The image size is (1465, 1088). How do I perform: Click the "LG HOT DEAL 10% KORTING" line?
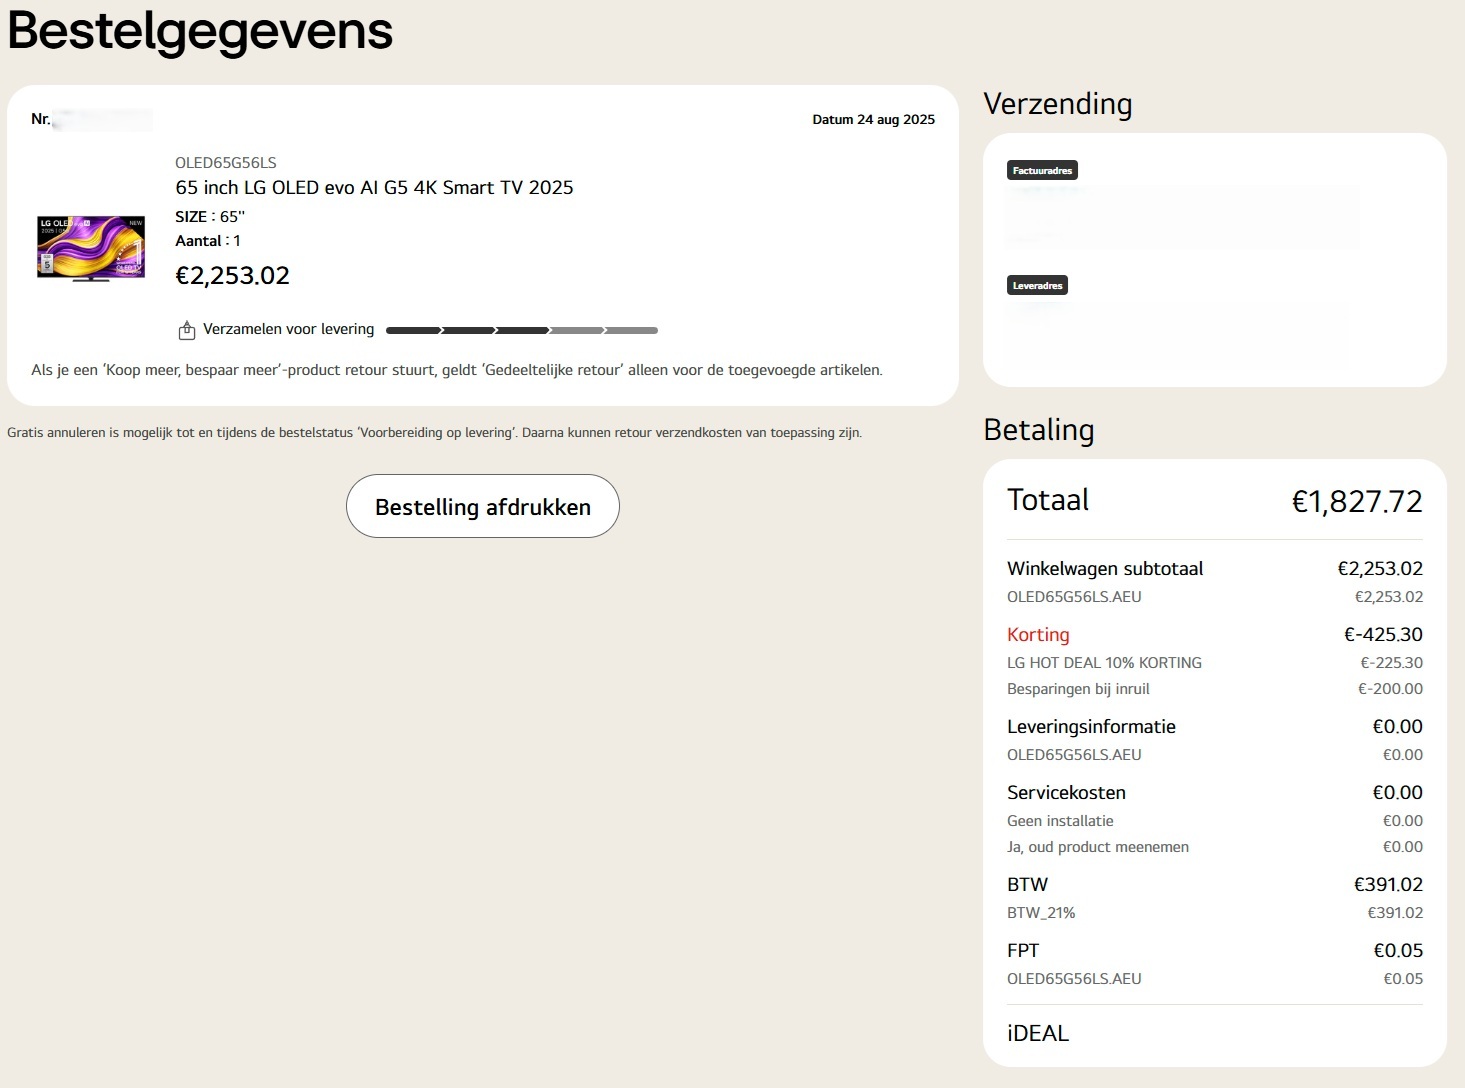(1104, 662)
